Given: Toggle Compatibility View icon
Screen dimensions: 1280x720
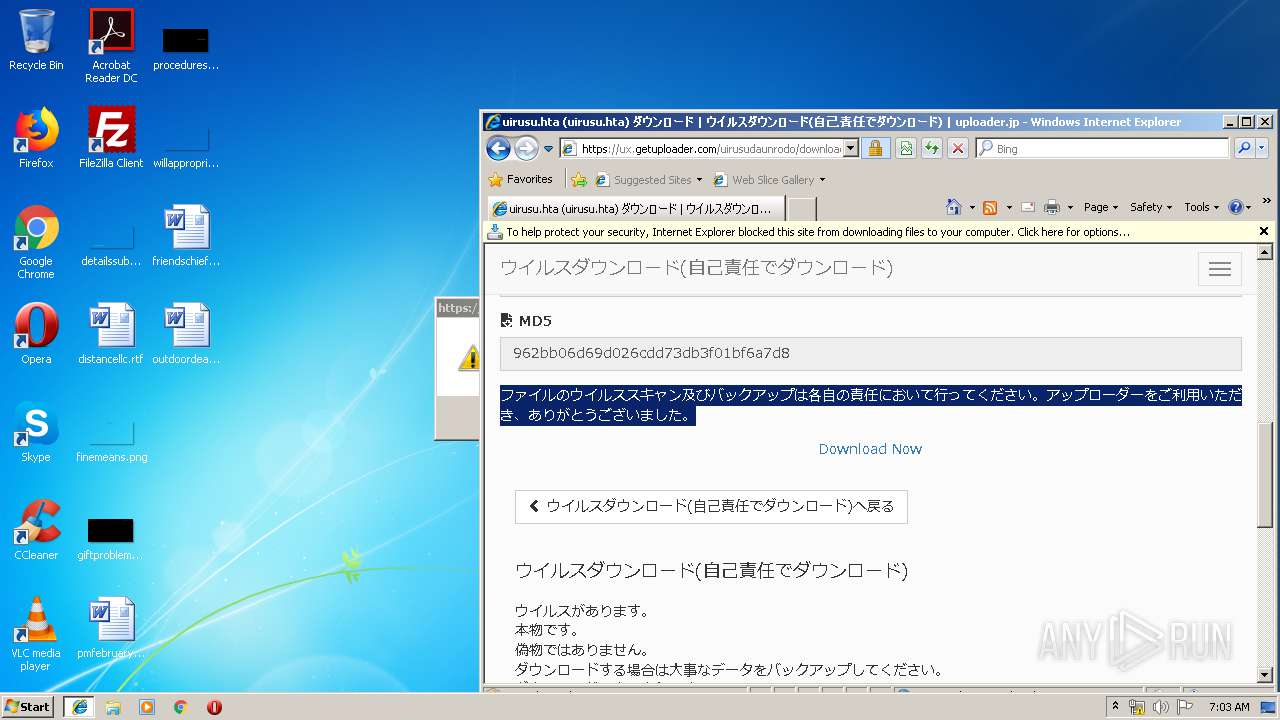Looking at the screenshot, I should pyautogui.click(x=905, y=148).
